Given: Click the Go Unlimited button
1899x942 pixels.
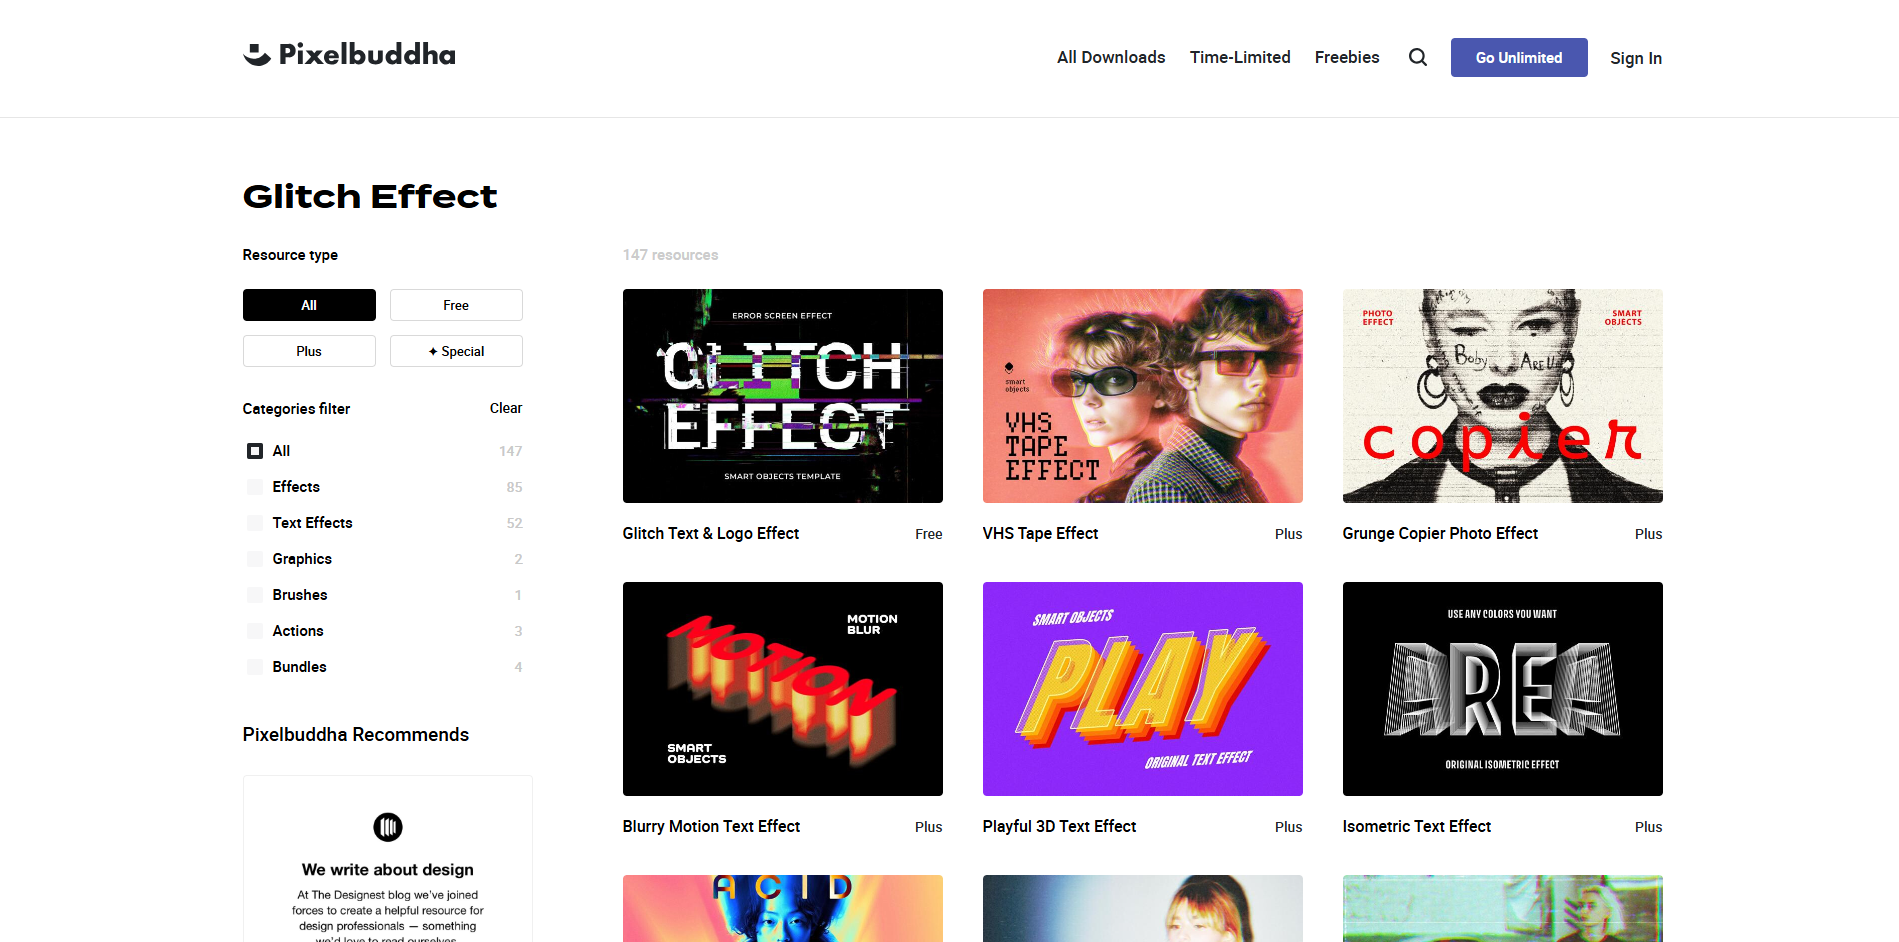Looking at the screenshot, I should click(x=1518, y=57).
